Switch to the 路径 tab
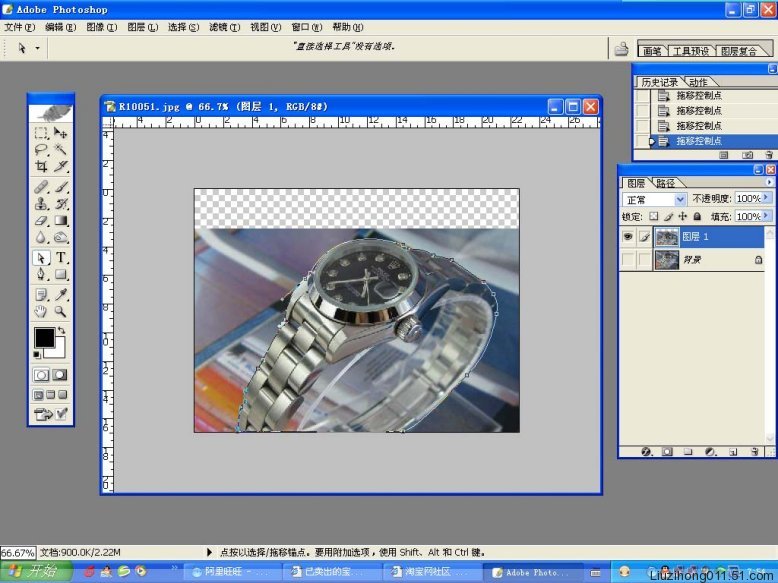This screenshot has width=778, height=583. pyautogui.click(x=665, y=183)
